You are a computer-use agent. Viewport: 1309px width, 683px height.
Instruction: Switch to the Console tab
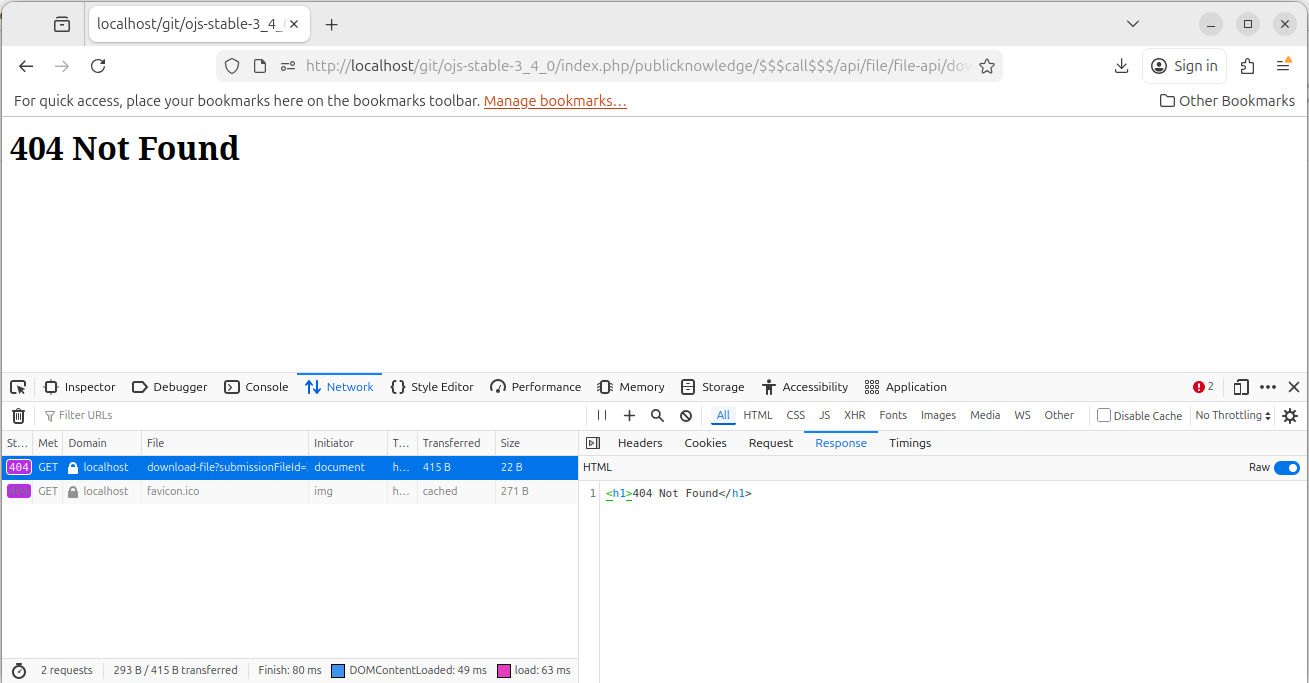256,387
